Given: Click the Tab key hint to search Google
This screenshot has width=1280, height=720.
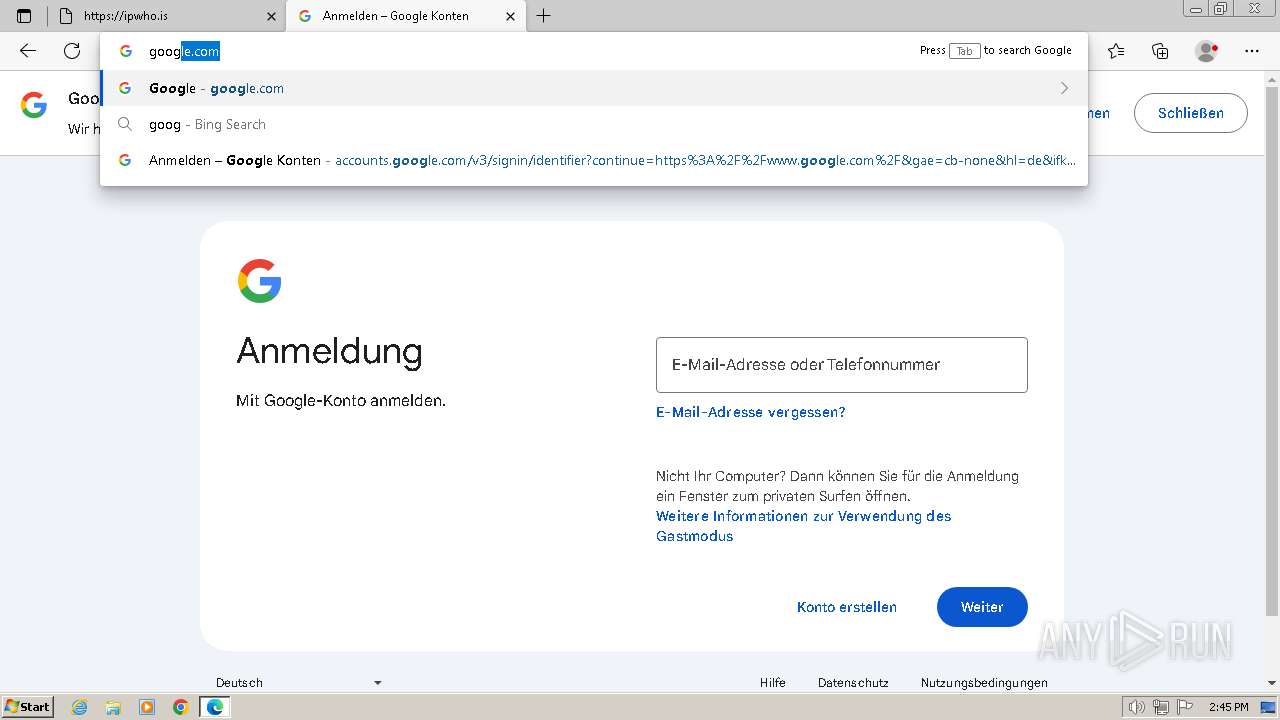Looking at the screenshot, I should tap(964, 51).
